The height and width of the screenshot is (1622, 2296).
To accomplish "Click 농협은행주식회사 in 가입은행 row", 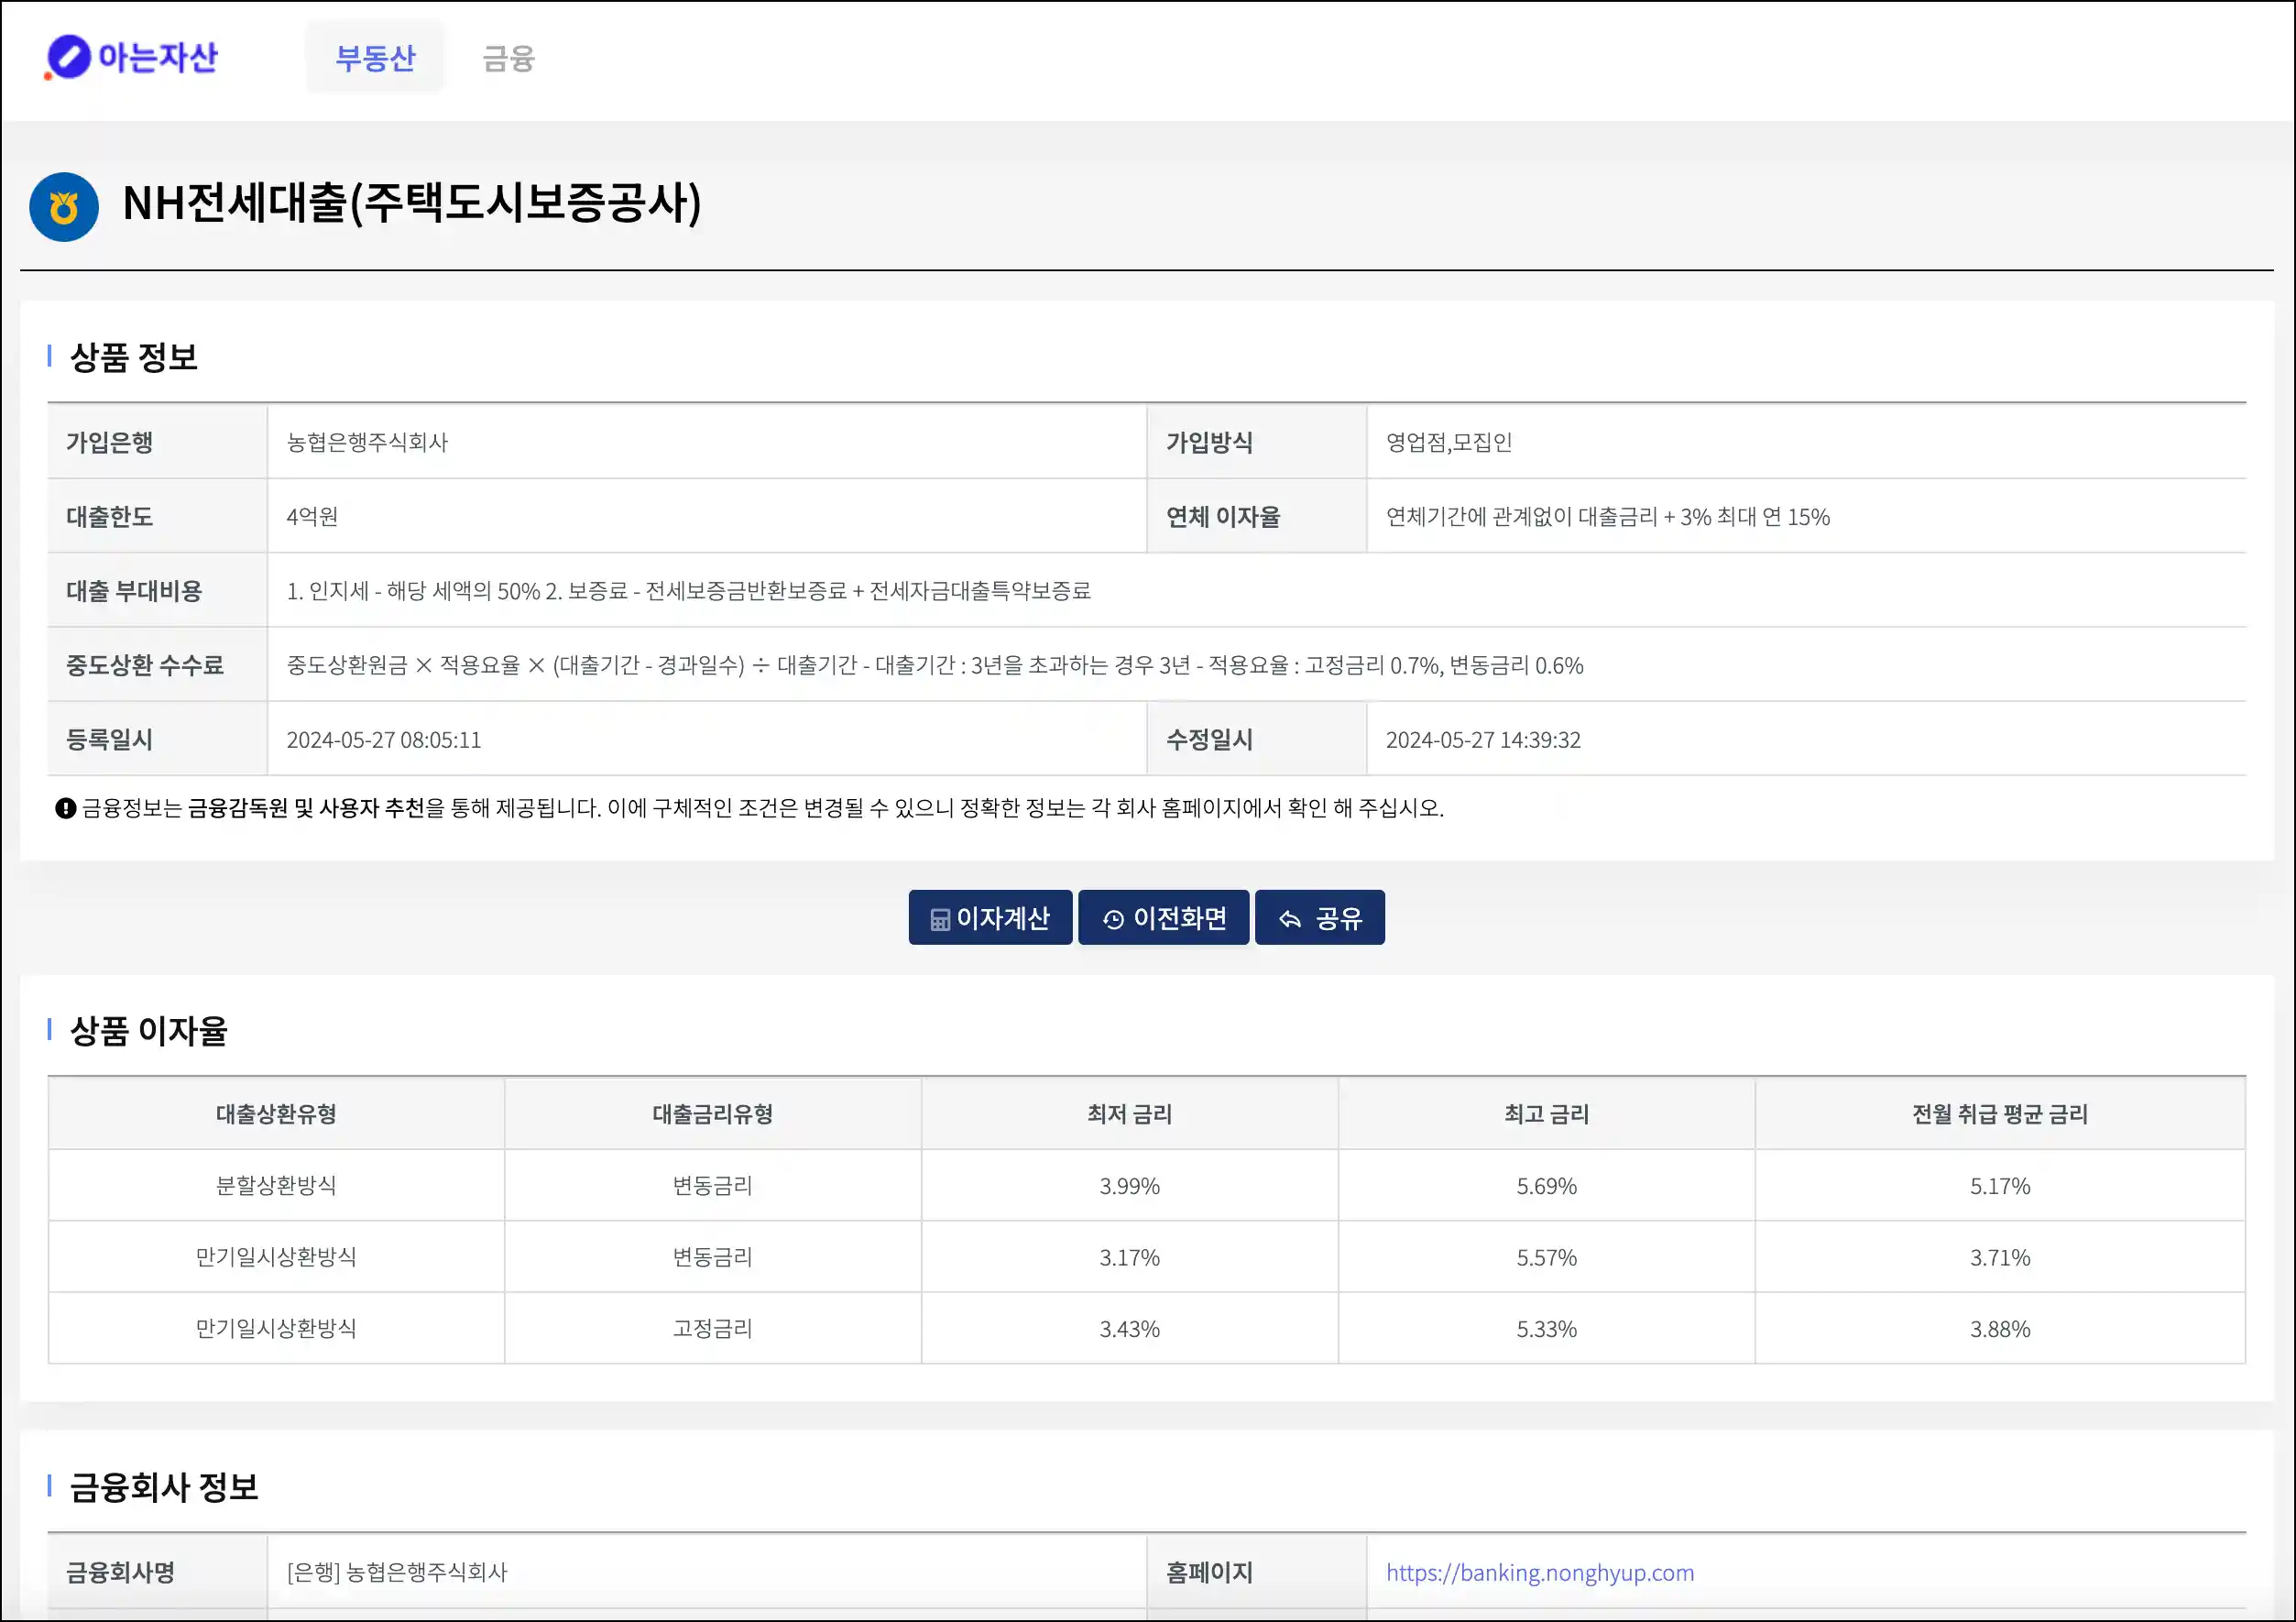I will click(367, 442).
